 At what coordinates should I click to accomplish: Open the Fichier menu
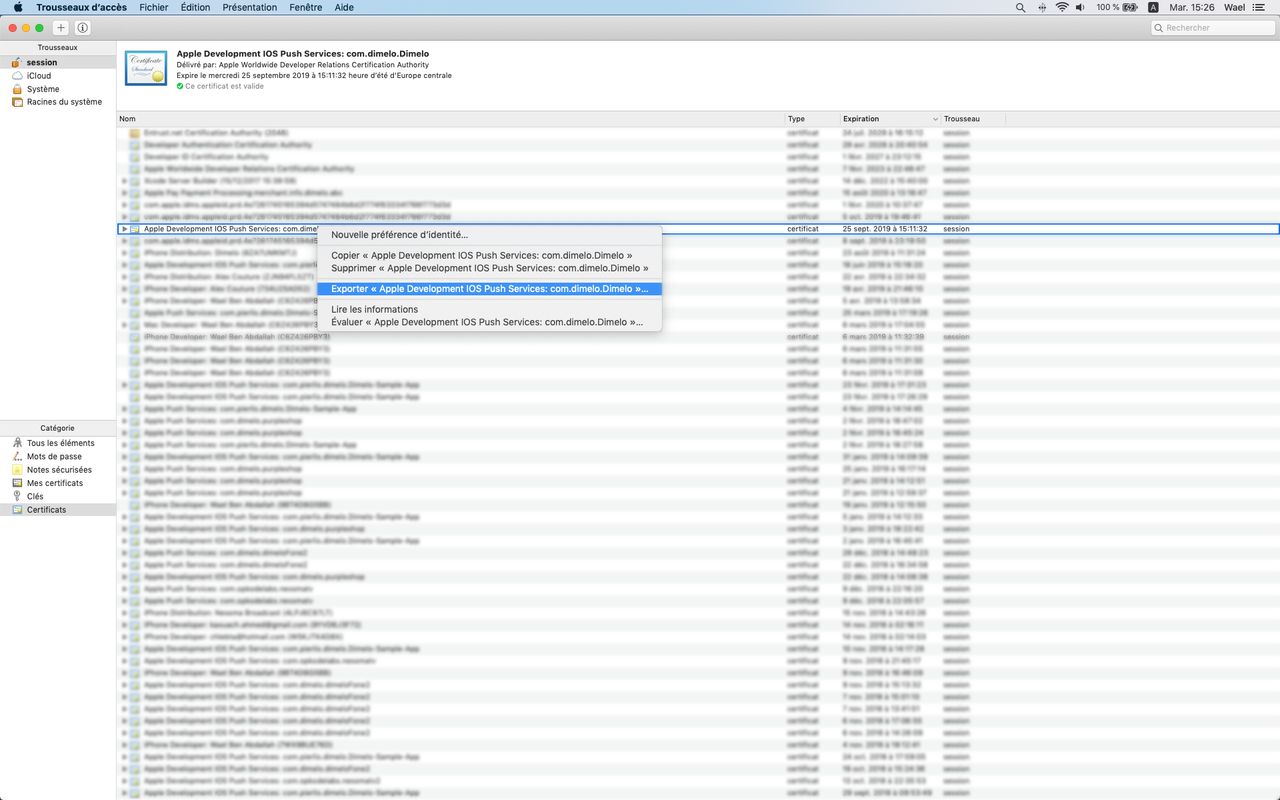coord(154,7)
